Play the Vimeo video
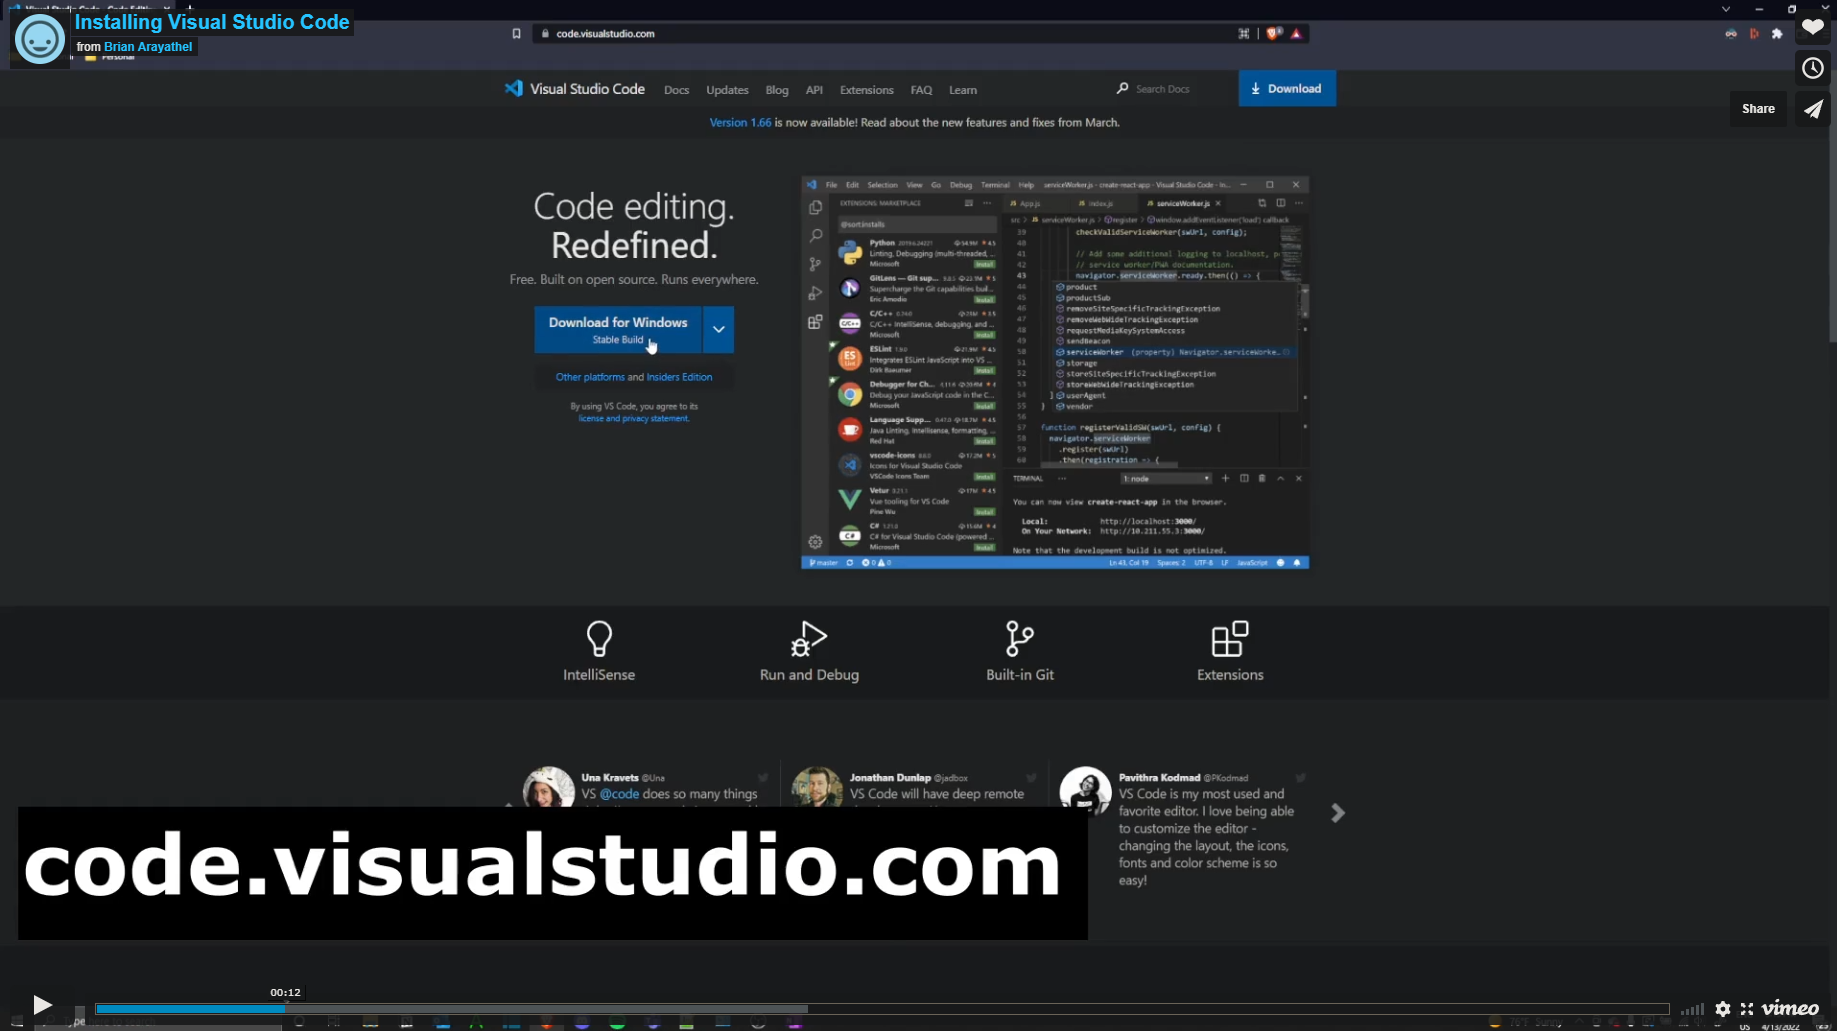The height and width of the screenshot is (1031, 1837). [x=42, y=1004]
